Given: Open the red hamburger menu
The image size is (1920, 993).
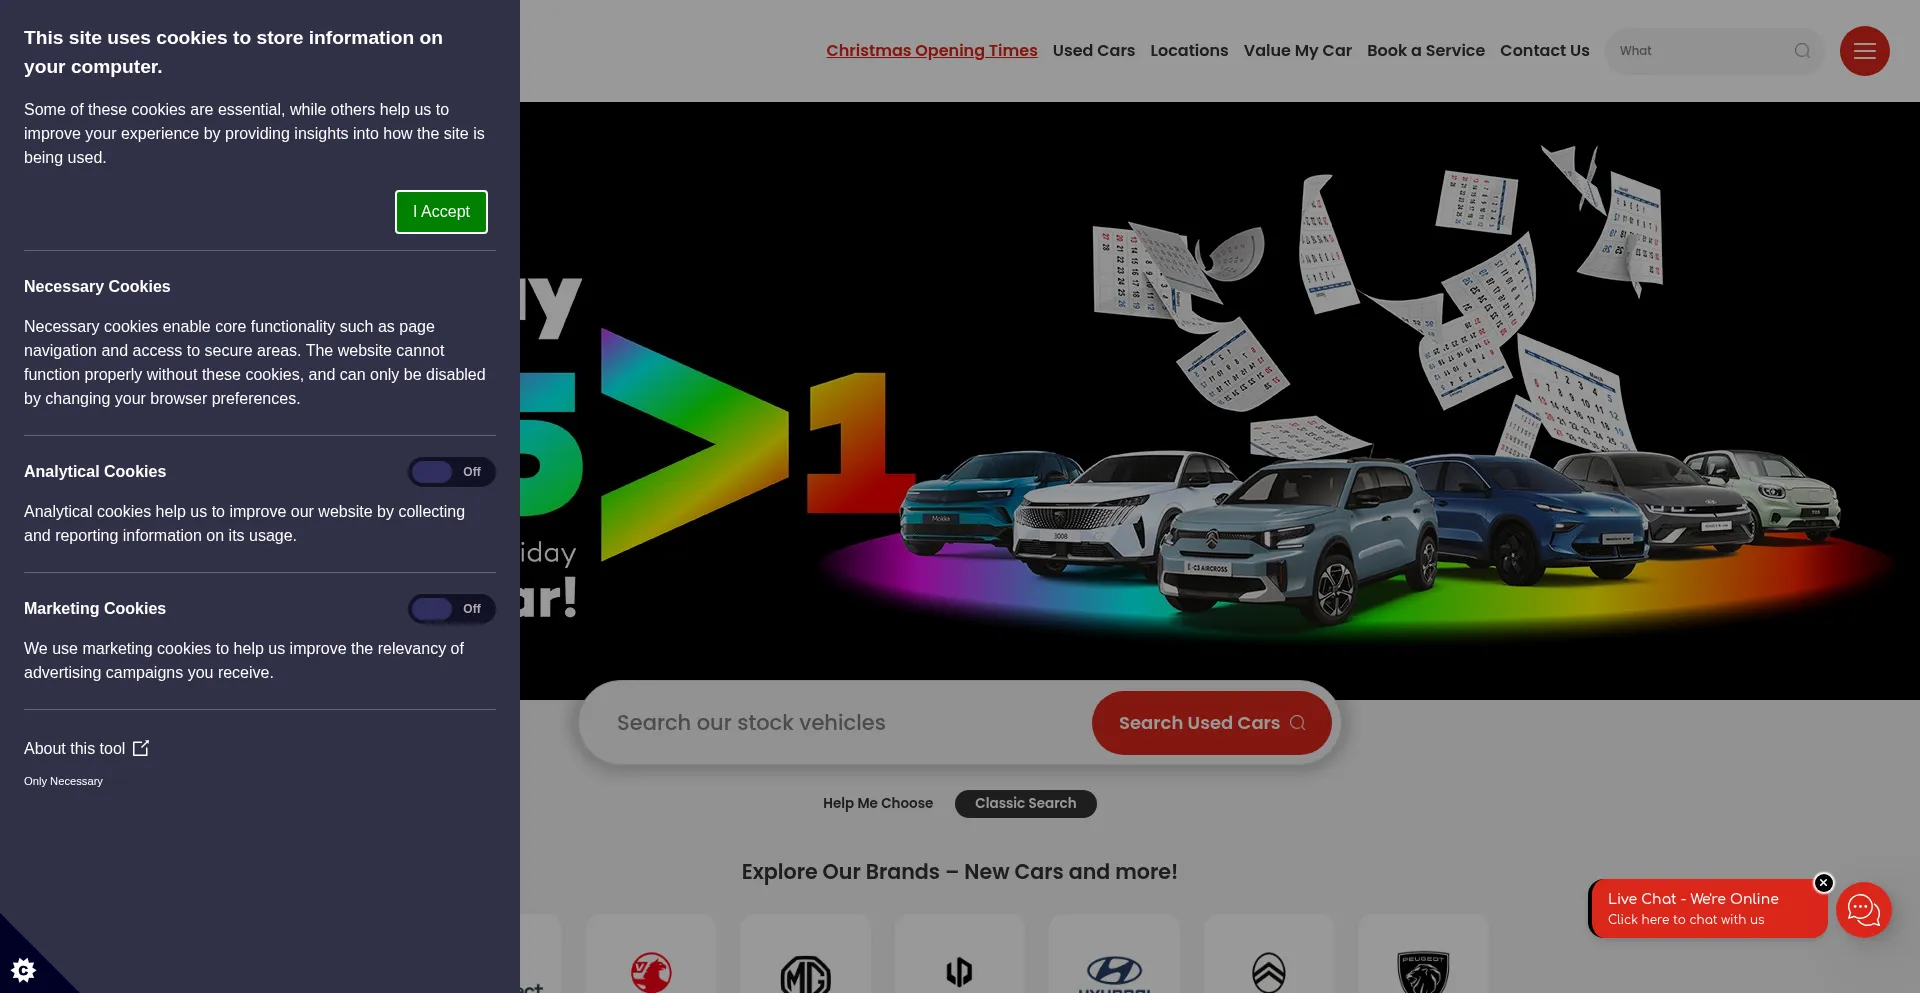Looking at the screenshot, I should (x=1864, y=51).
